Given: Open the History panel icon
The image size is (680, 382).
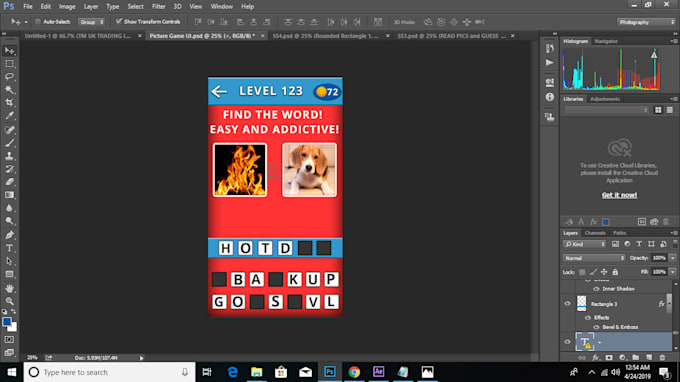Looking at the screenshot, I should (x=549, y=49).
